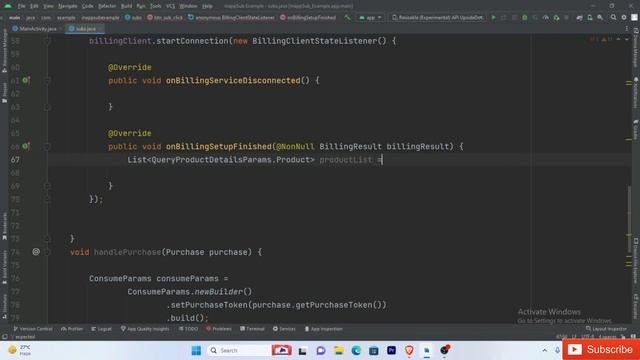
Task: Open the Device Manager toolbar icon
Action: point(590,18)
